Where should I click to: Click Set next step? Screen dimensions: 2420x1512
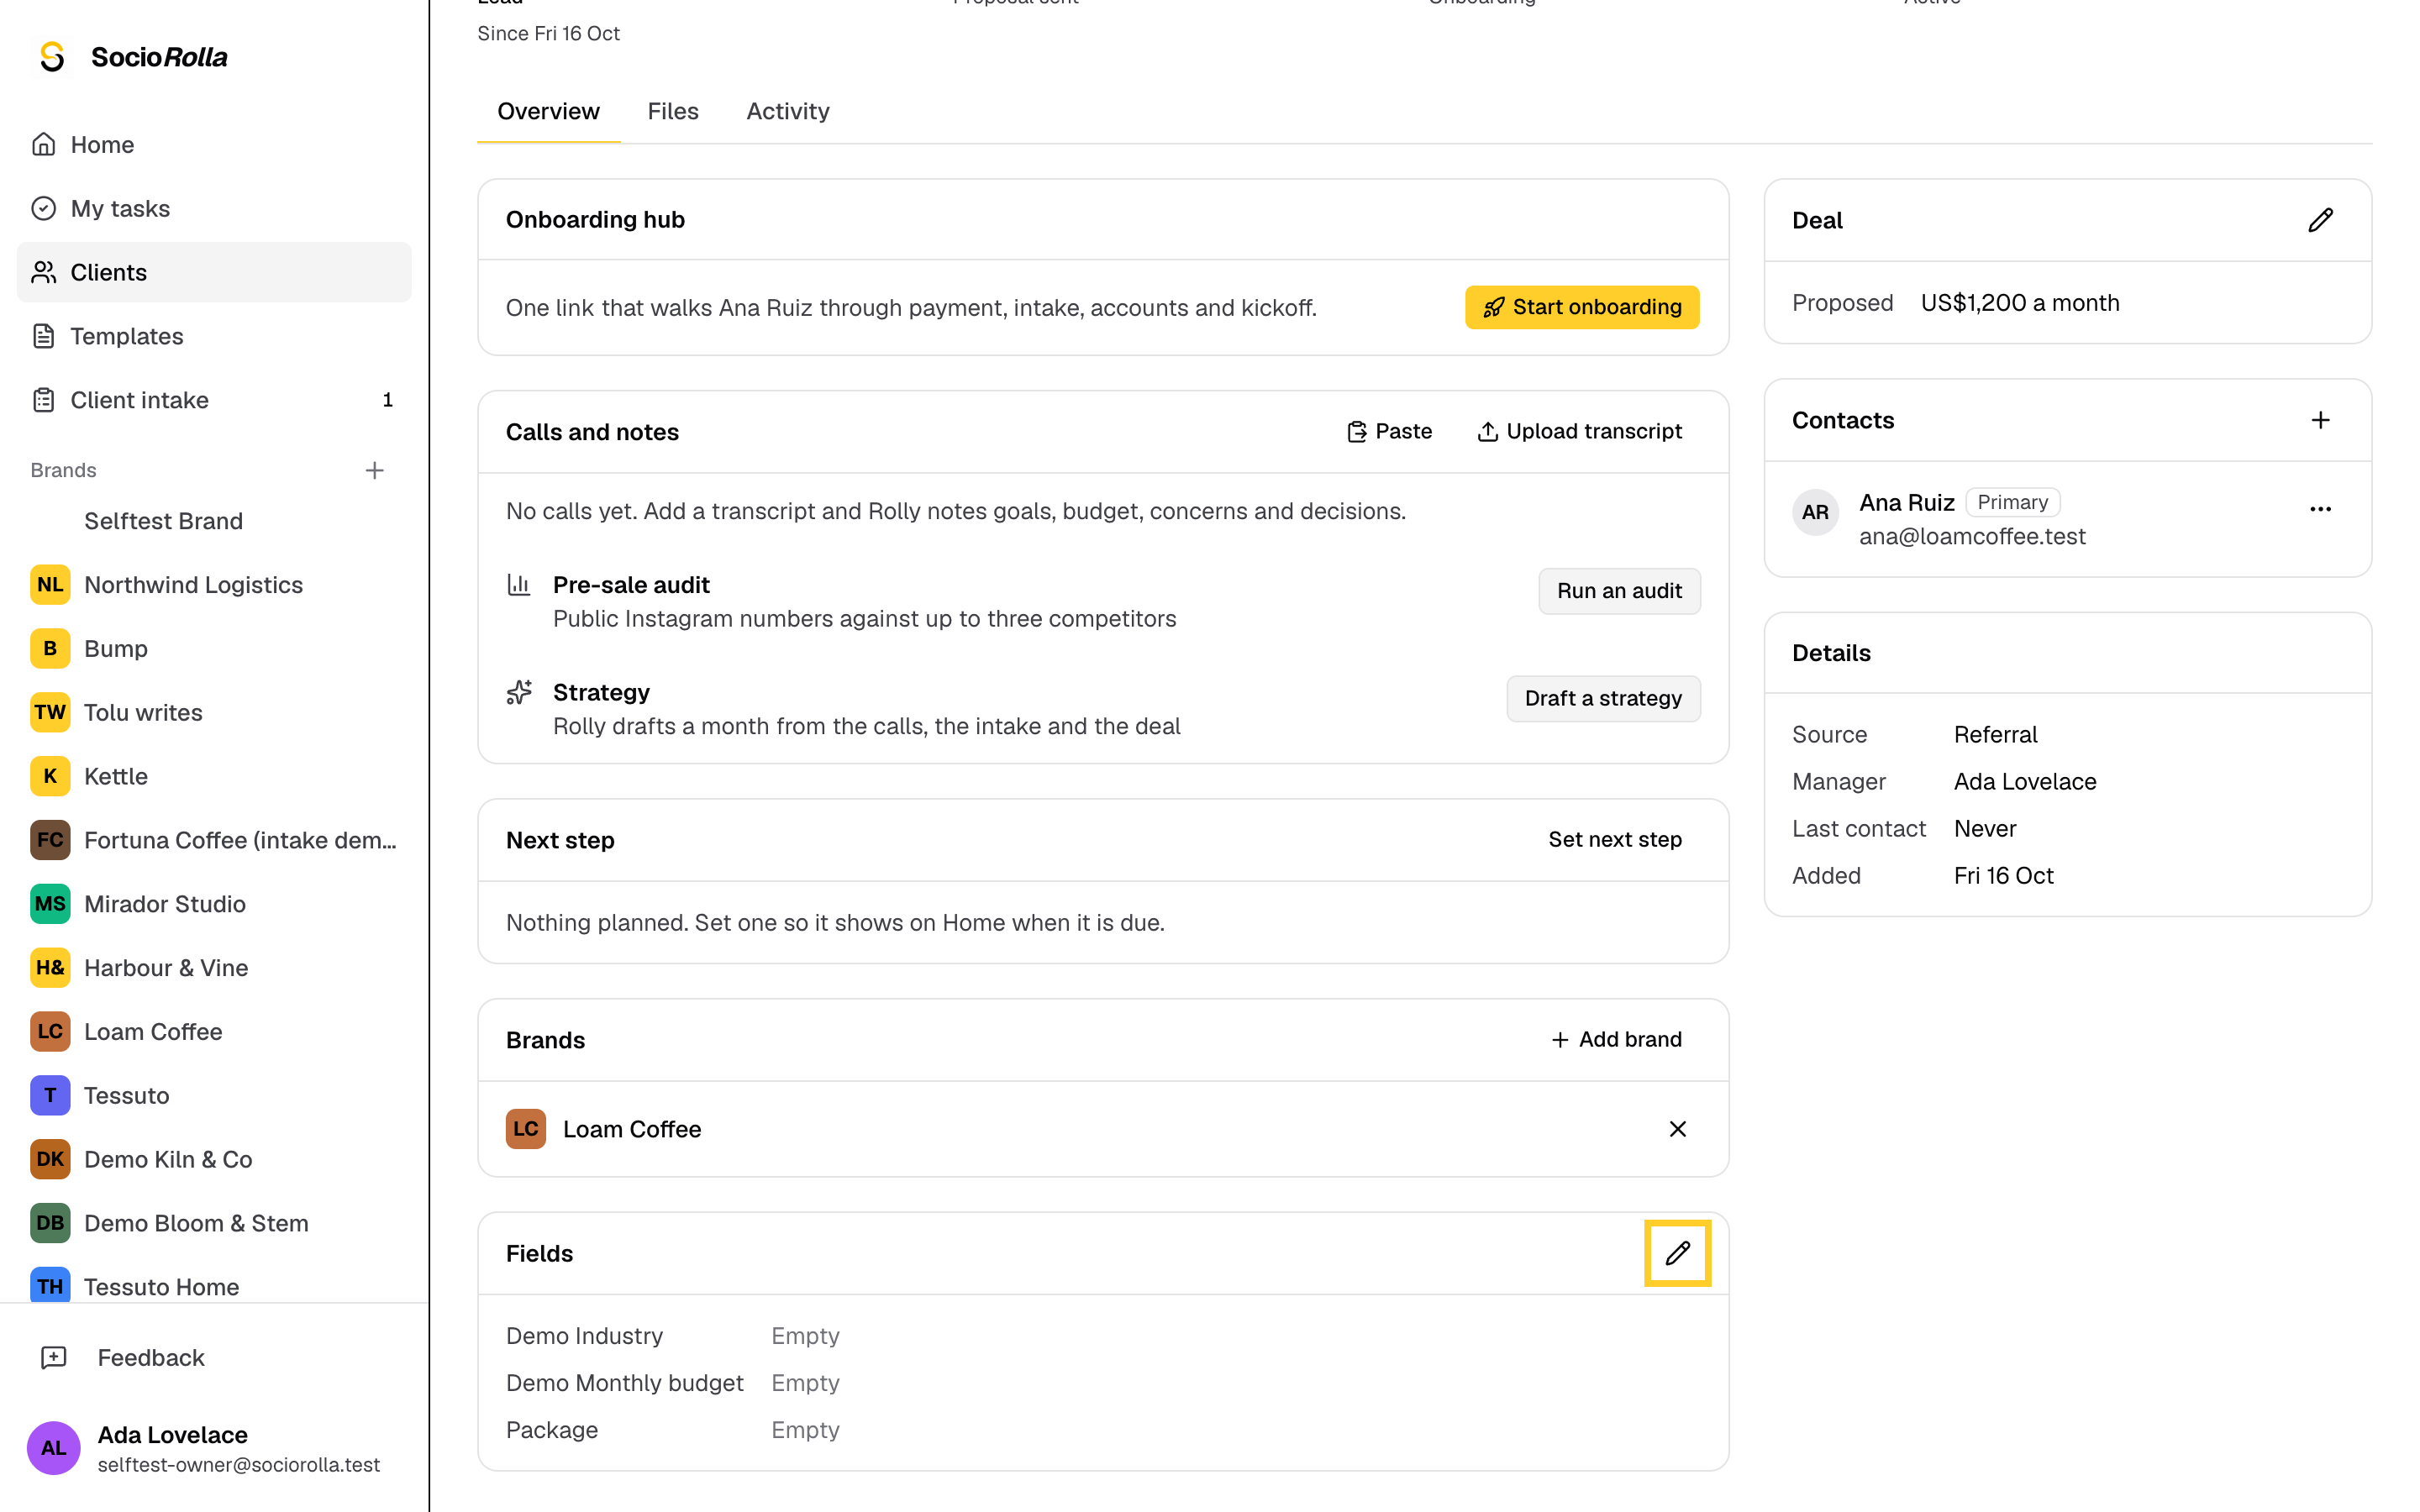(1614, 840)
